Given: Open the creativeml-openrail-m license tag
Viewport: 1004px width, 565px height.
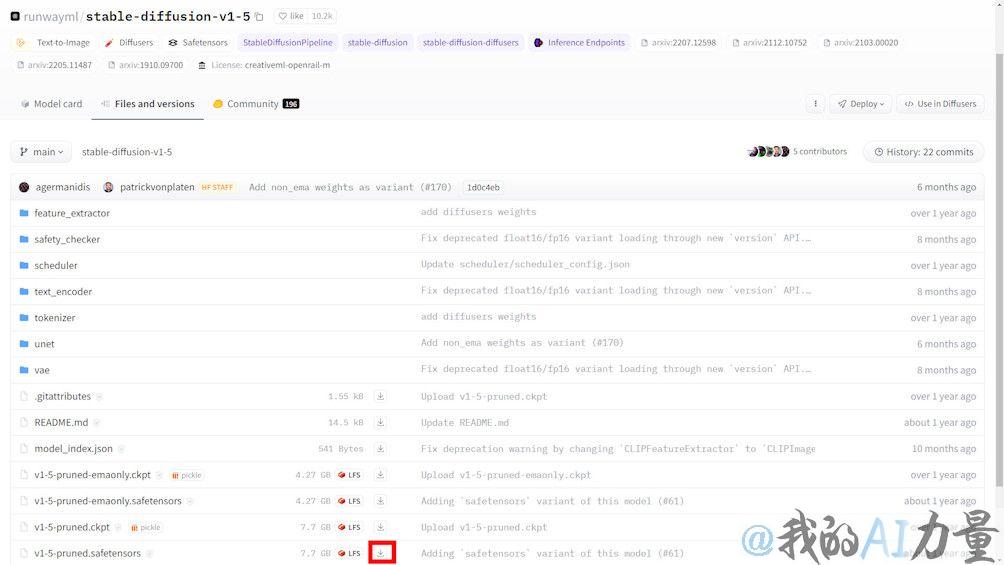Looking at the screenshot, I should pos(264,65).
